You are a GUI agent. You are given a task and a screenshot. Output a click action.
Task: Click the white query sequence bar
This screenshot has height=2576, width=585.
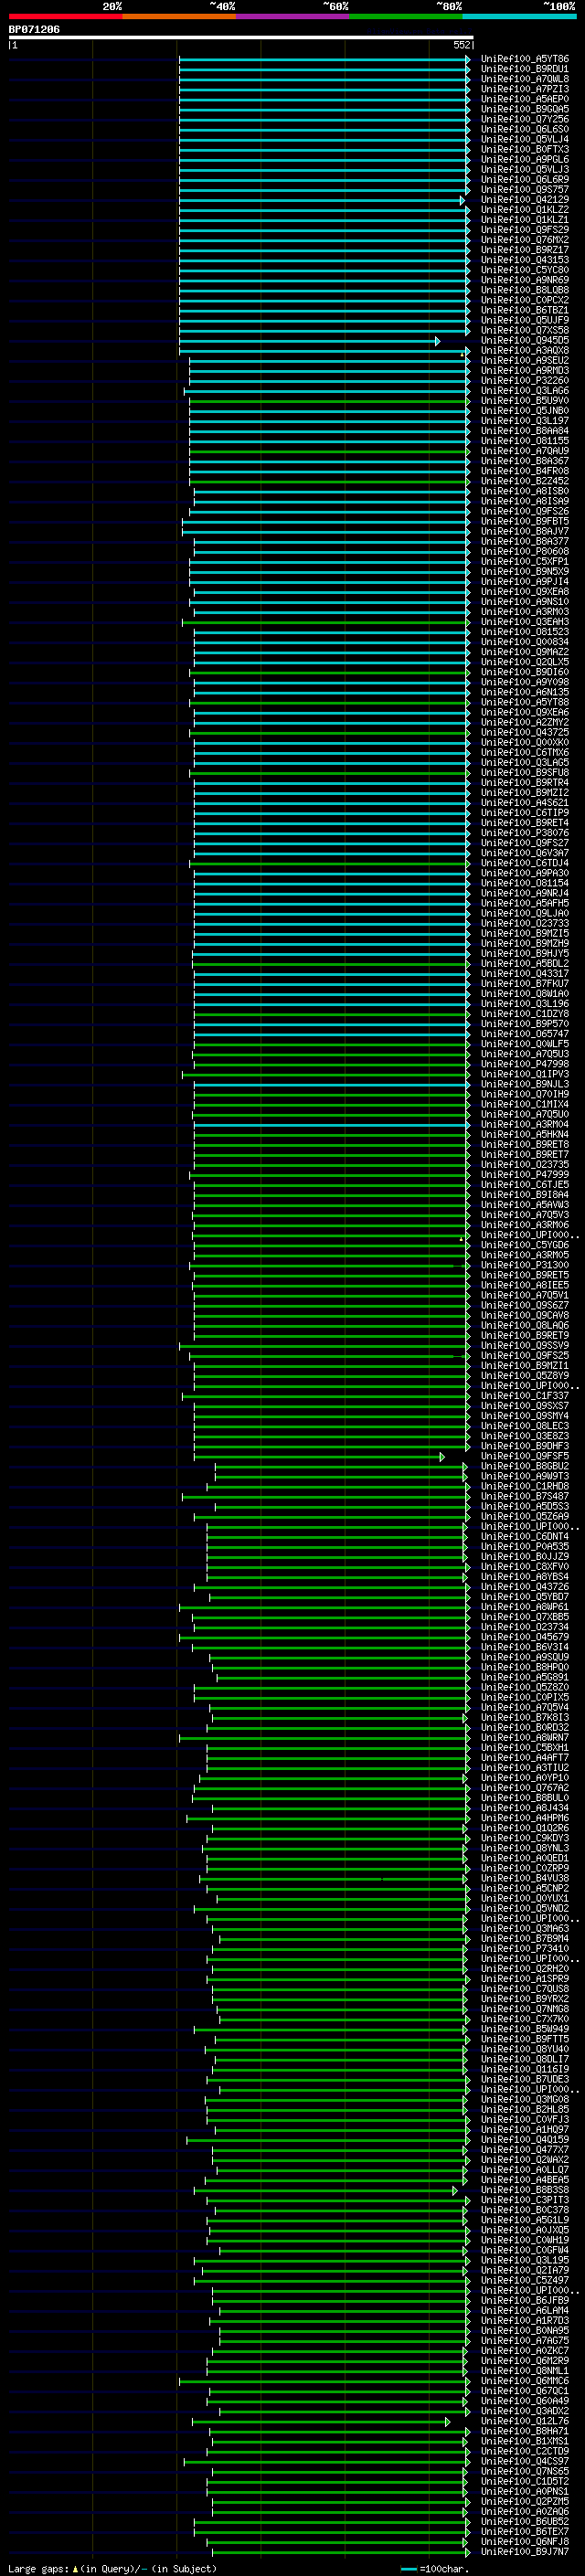pyautogui.click(x=241, y=37)
